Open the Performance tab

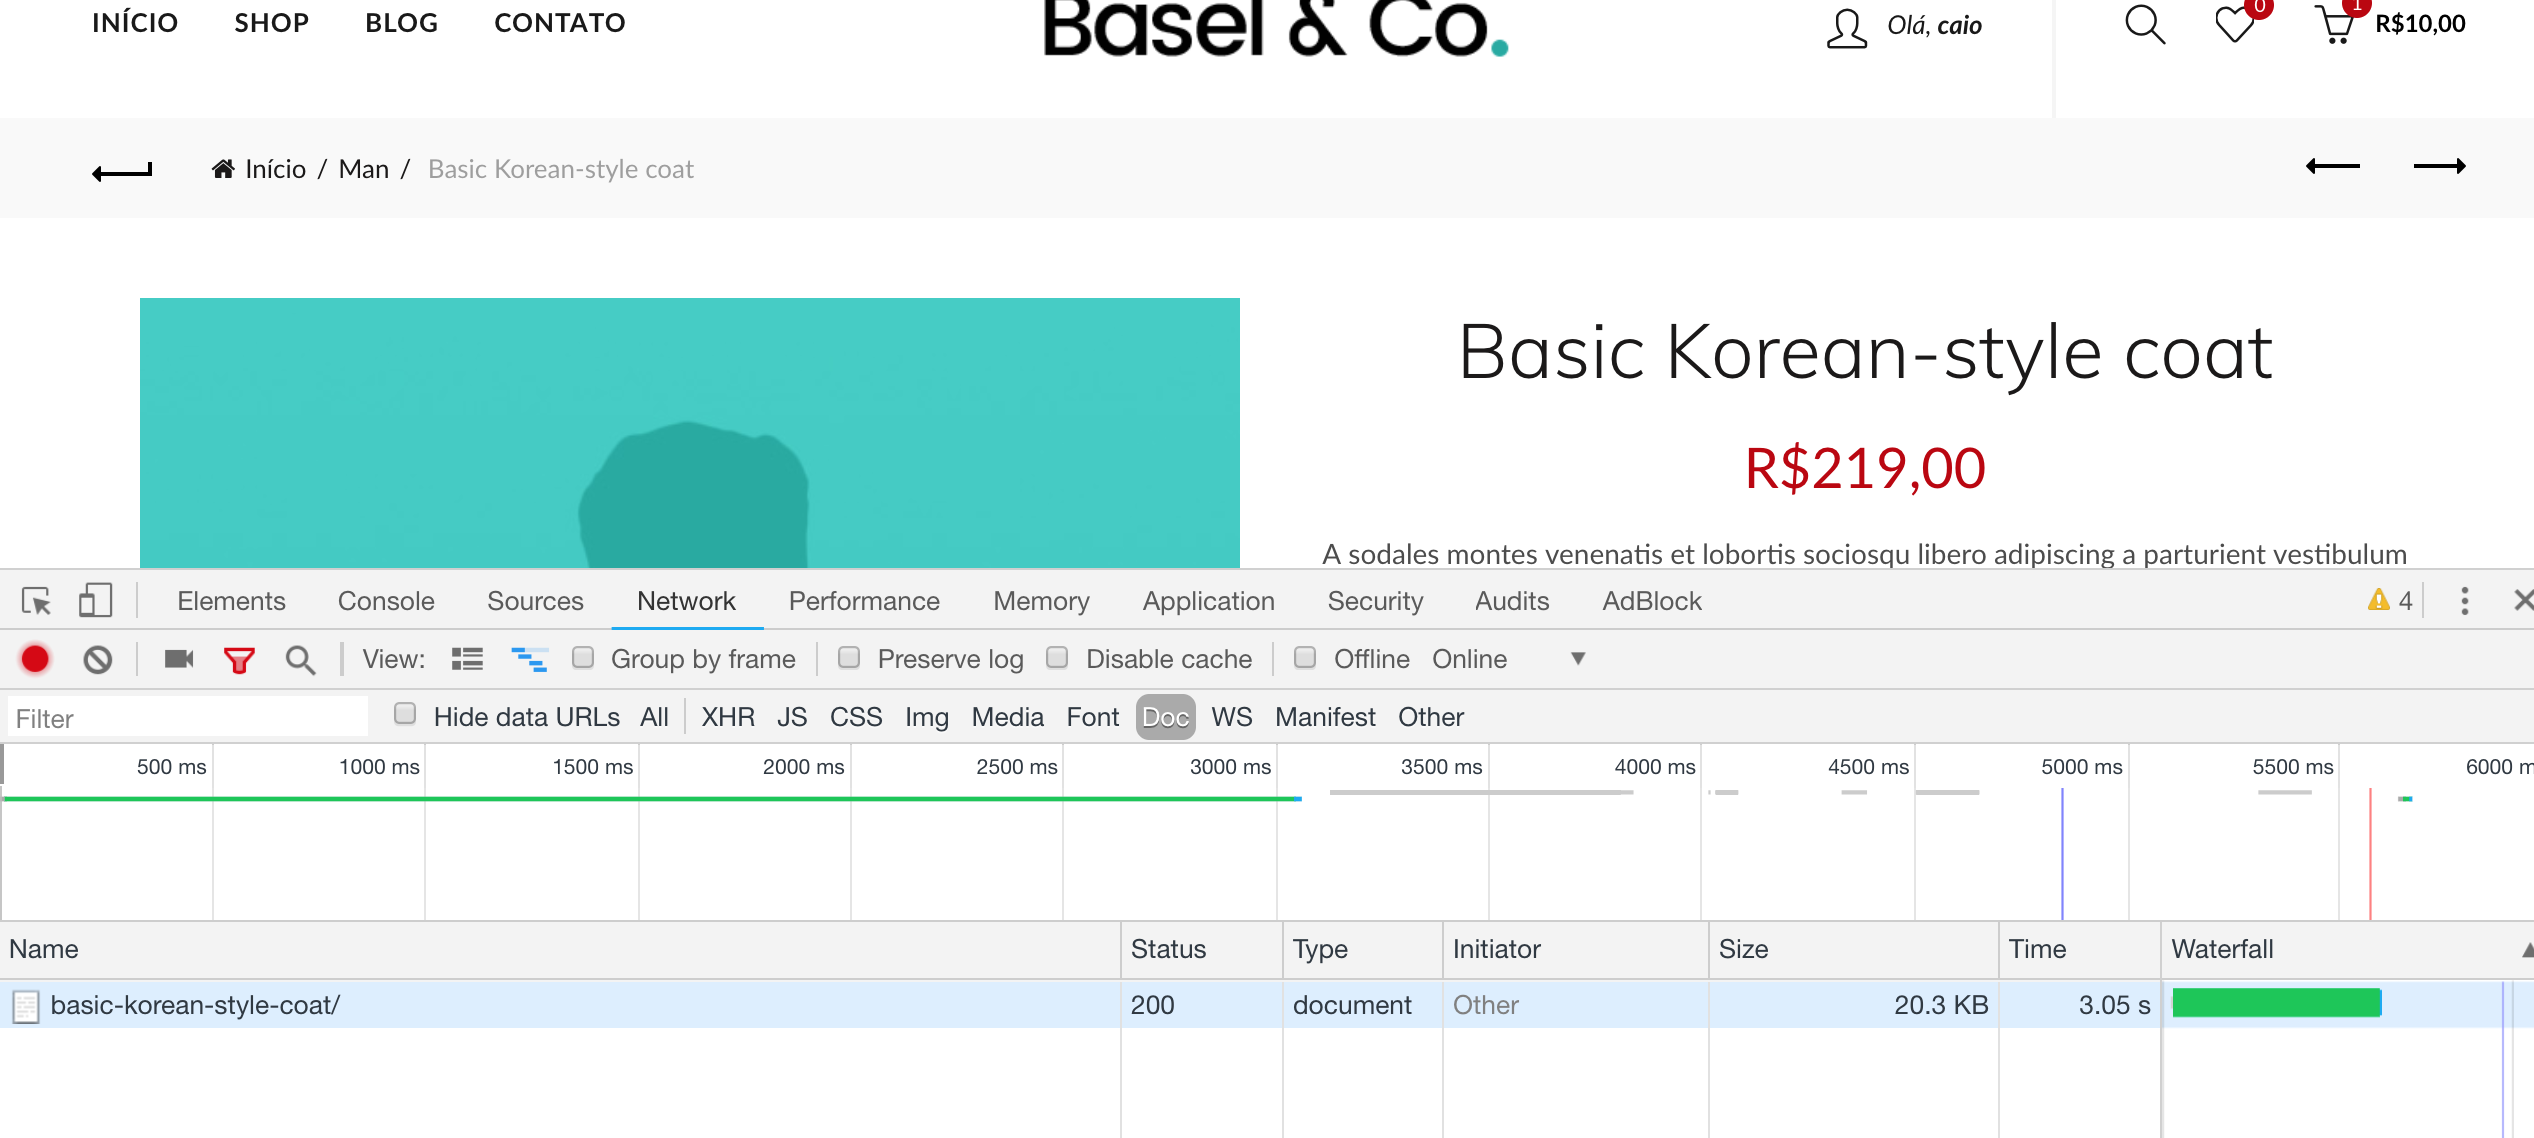coord(864,601)
